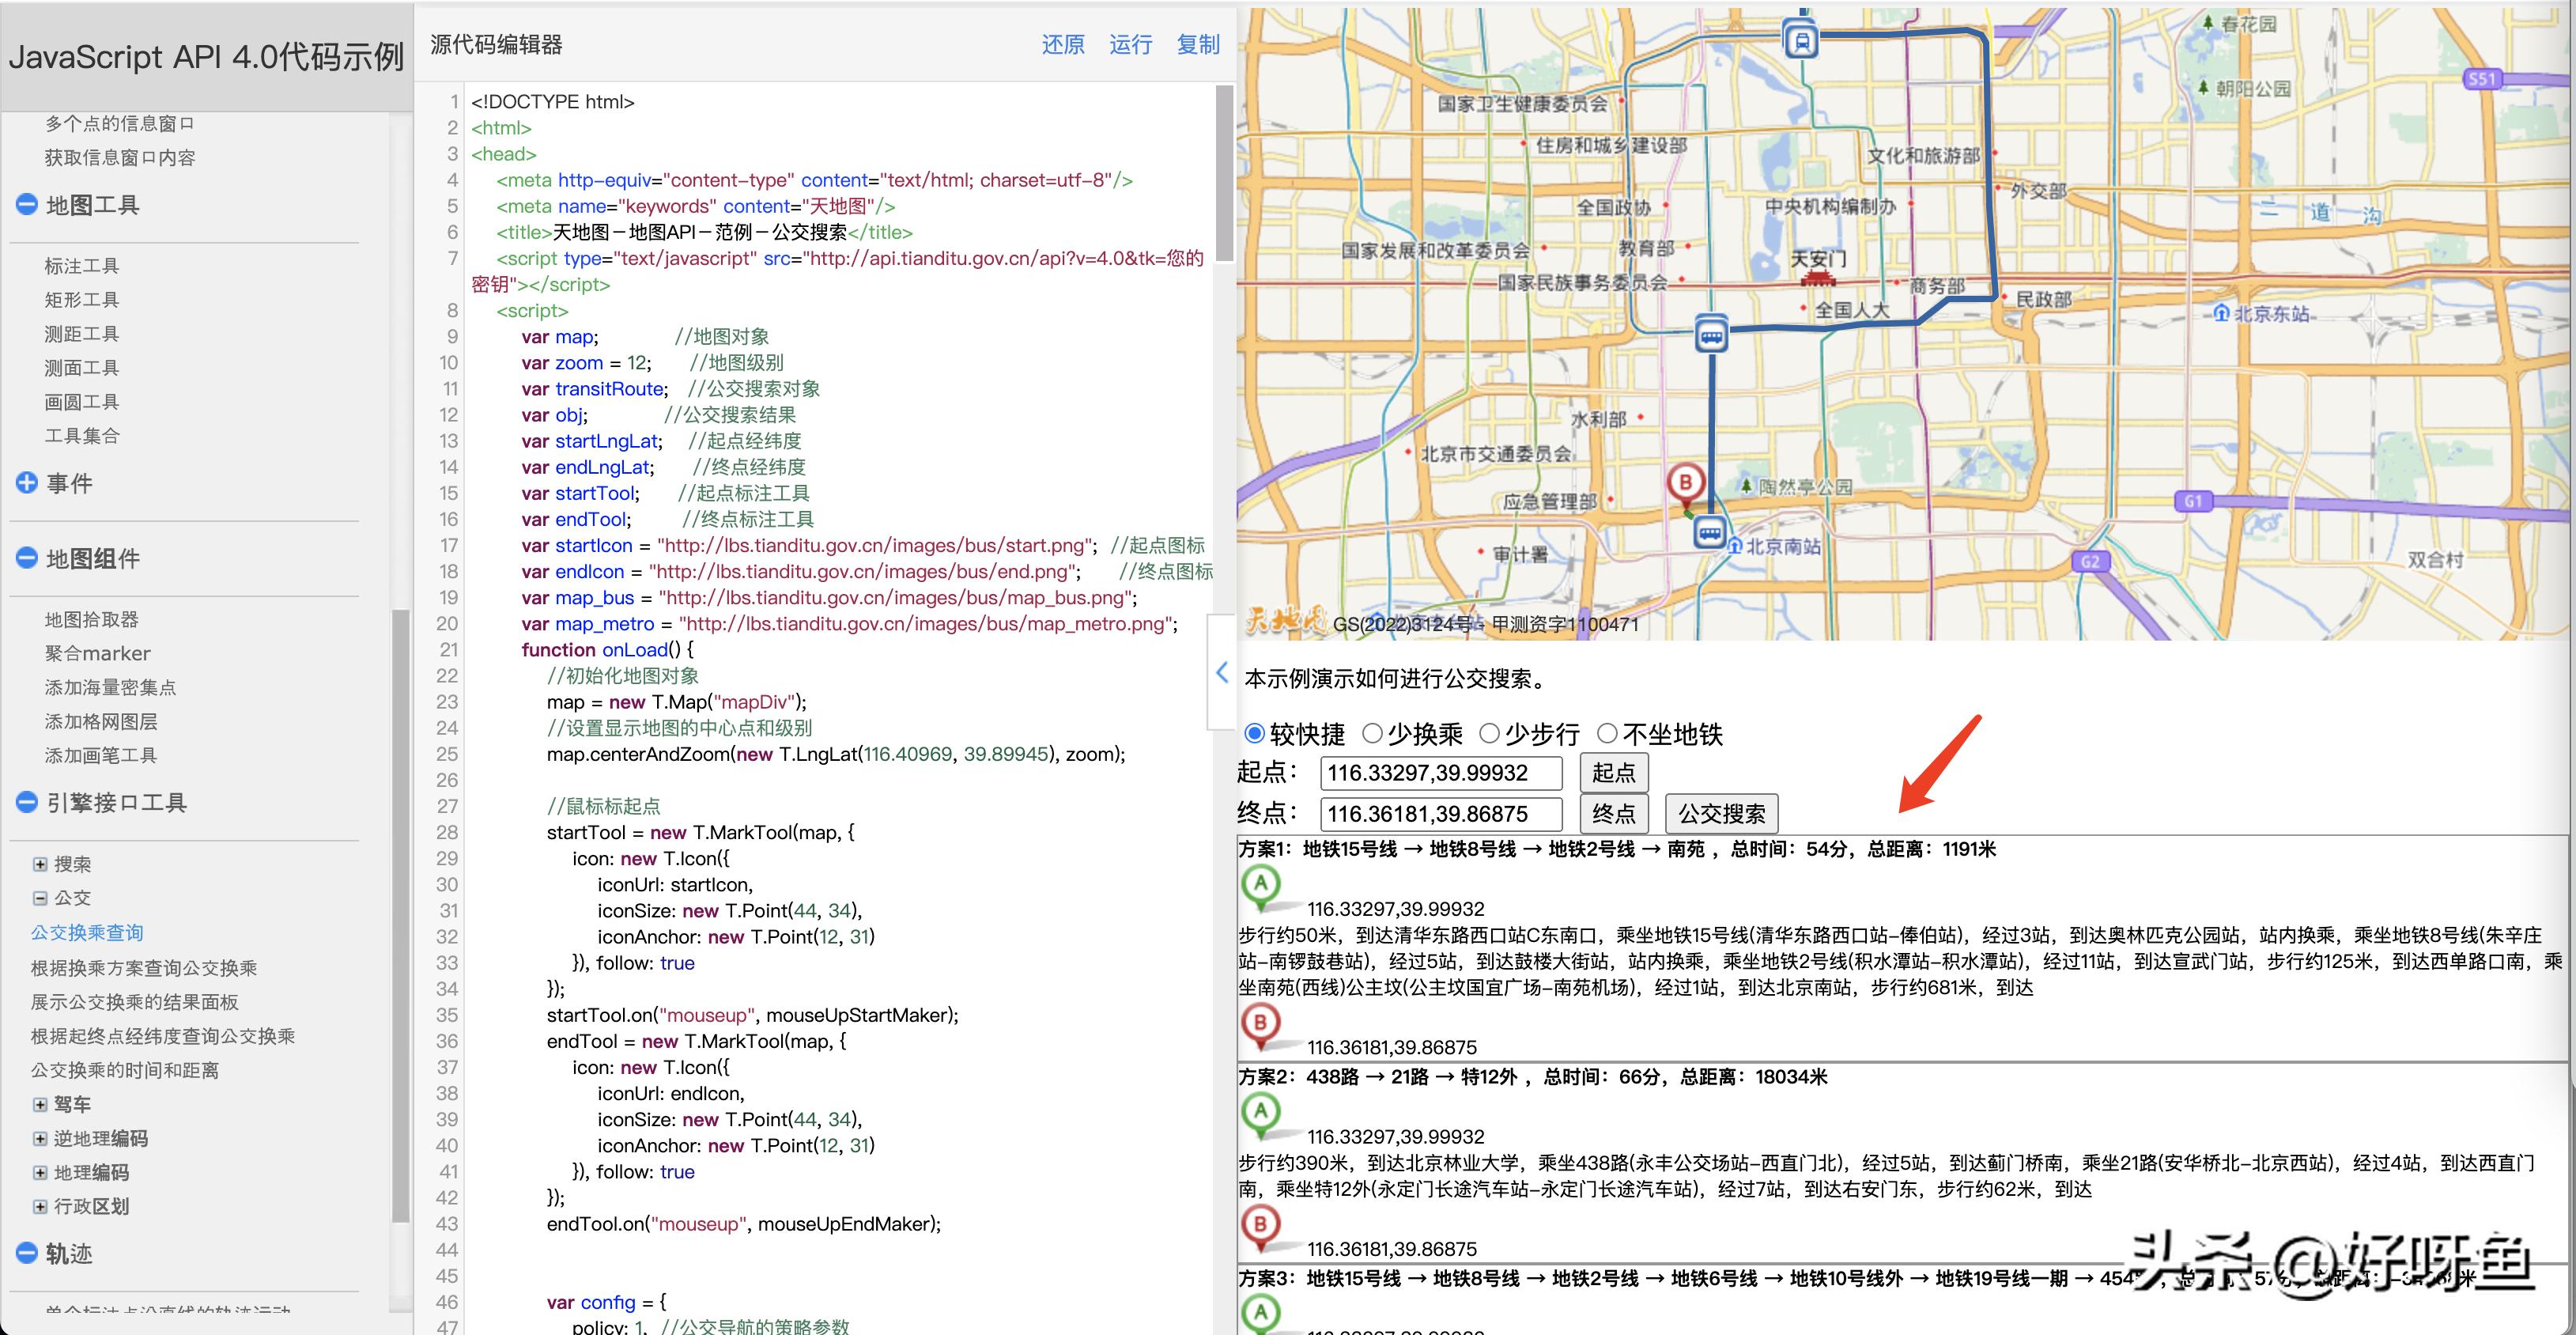Choose the 不坐地铁 radio option
Viewport: 2576px width, 1335px height.
click(x=1607, y=734)
